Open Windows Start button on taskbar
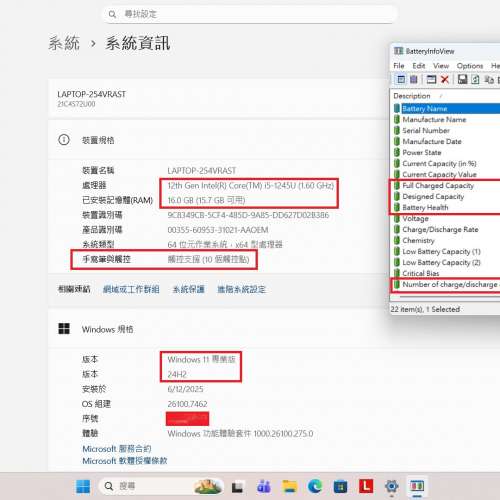500x500 pixels. (x=83, y=486)
